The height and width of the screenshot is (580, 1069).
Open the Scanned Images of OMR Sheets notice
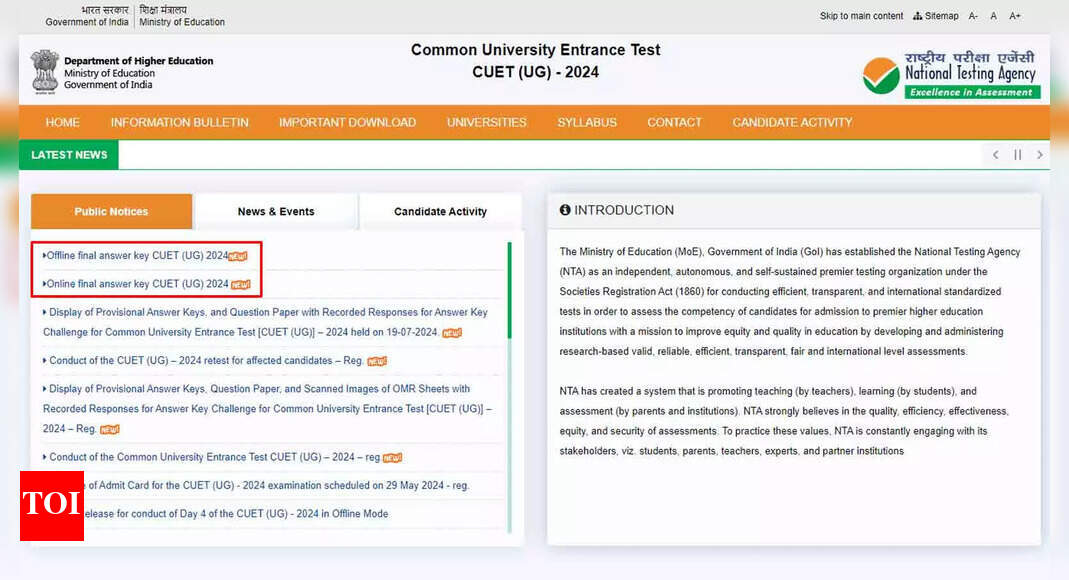coord(267,408)
